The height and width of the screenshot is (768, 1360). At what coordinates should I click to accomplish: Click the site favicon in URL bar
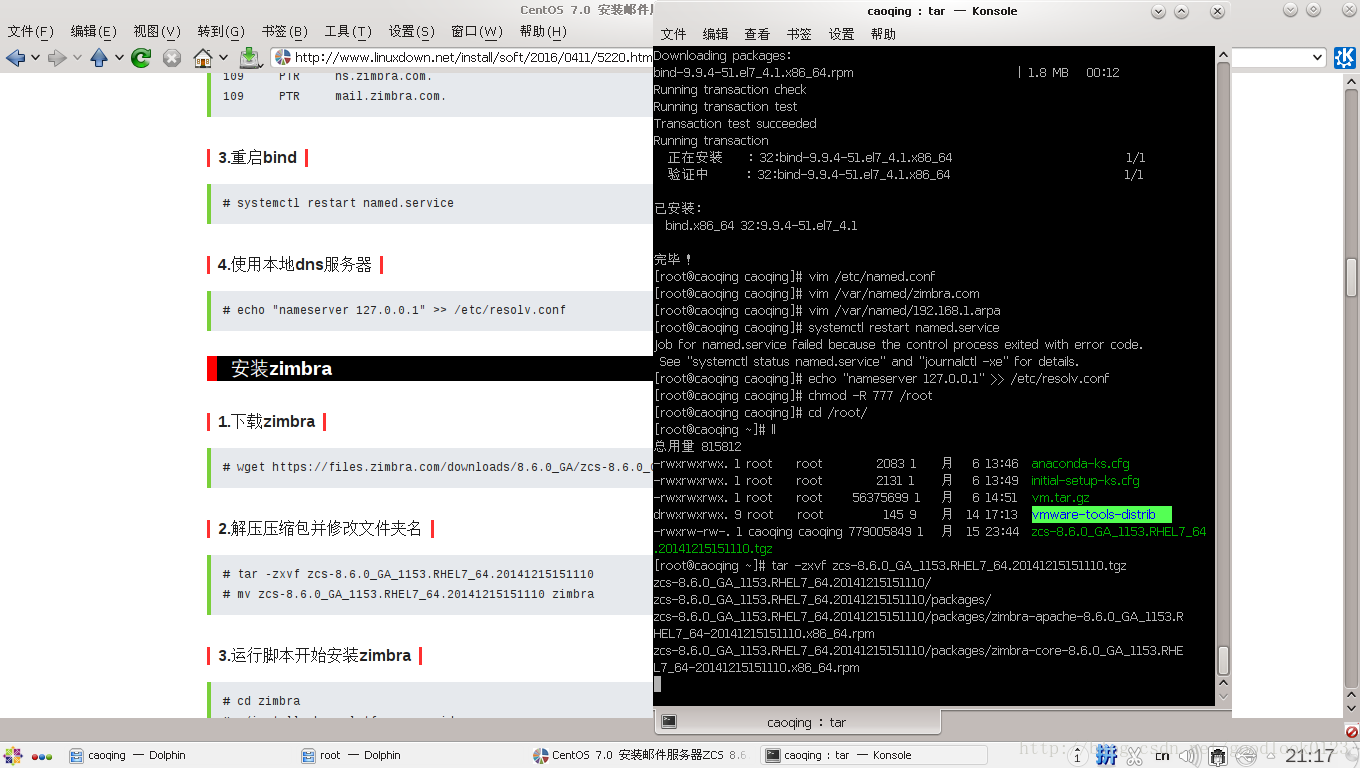tap(283, 58)
